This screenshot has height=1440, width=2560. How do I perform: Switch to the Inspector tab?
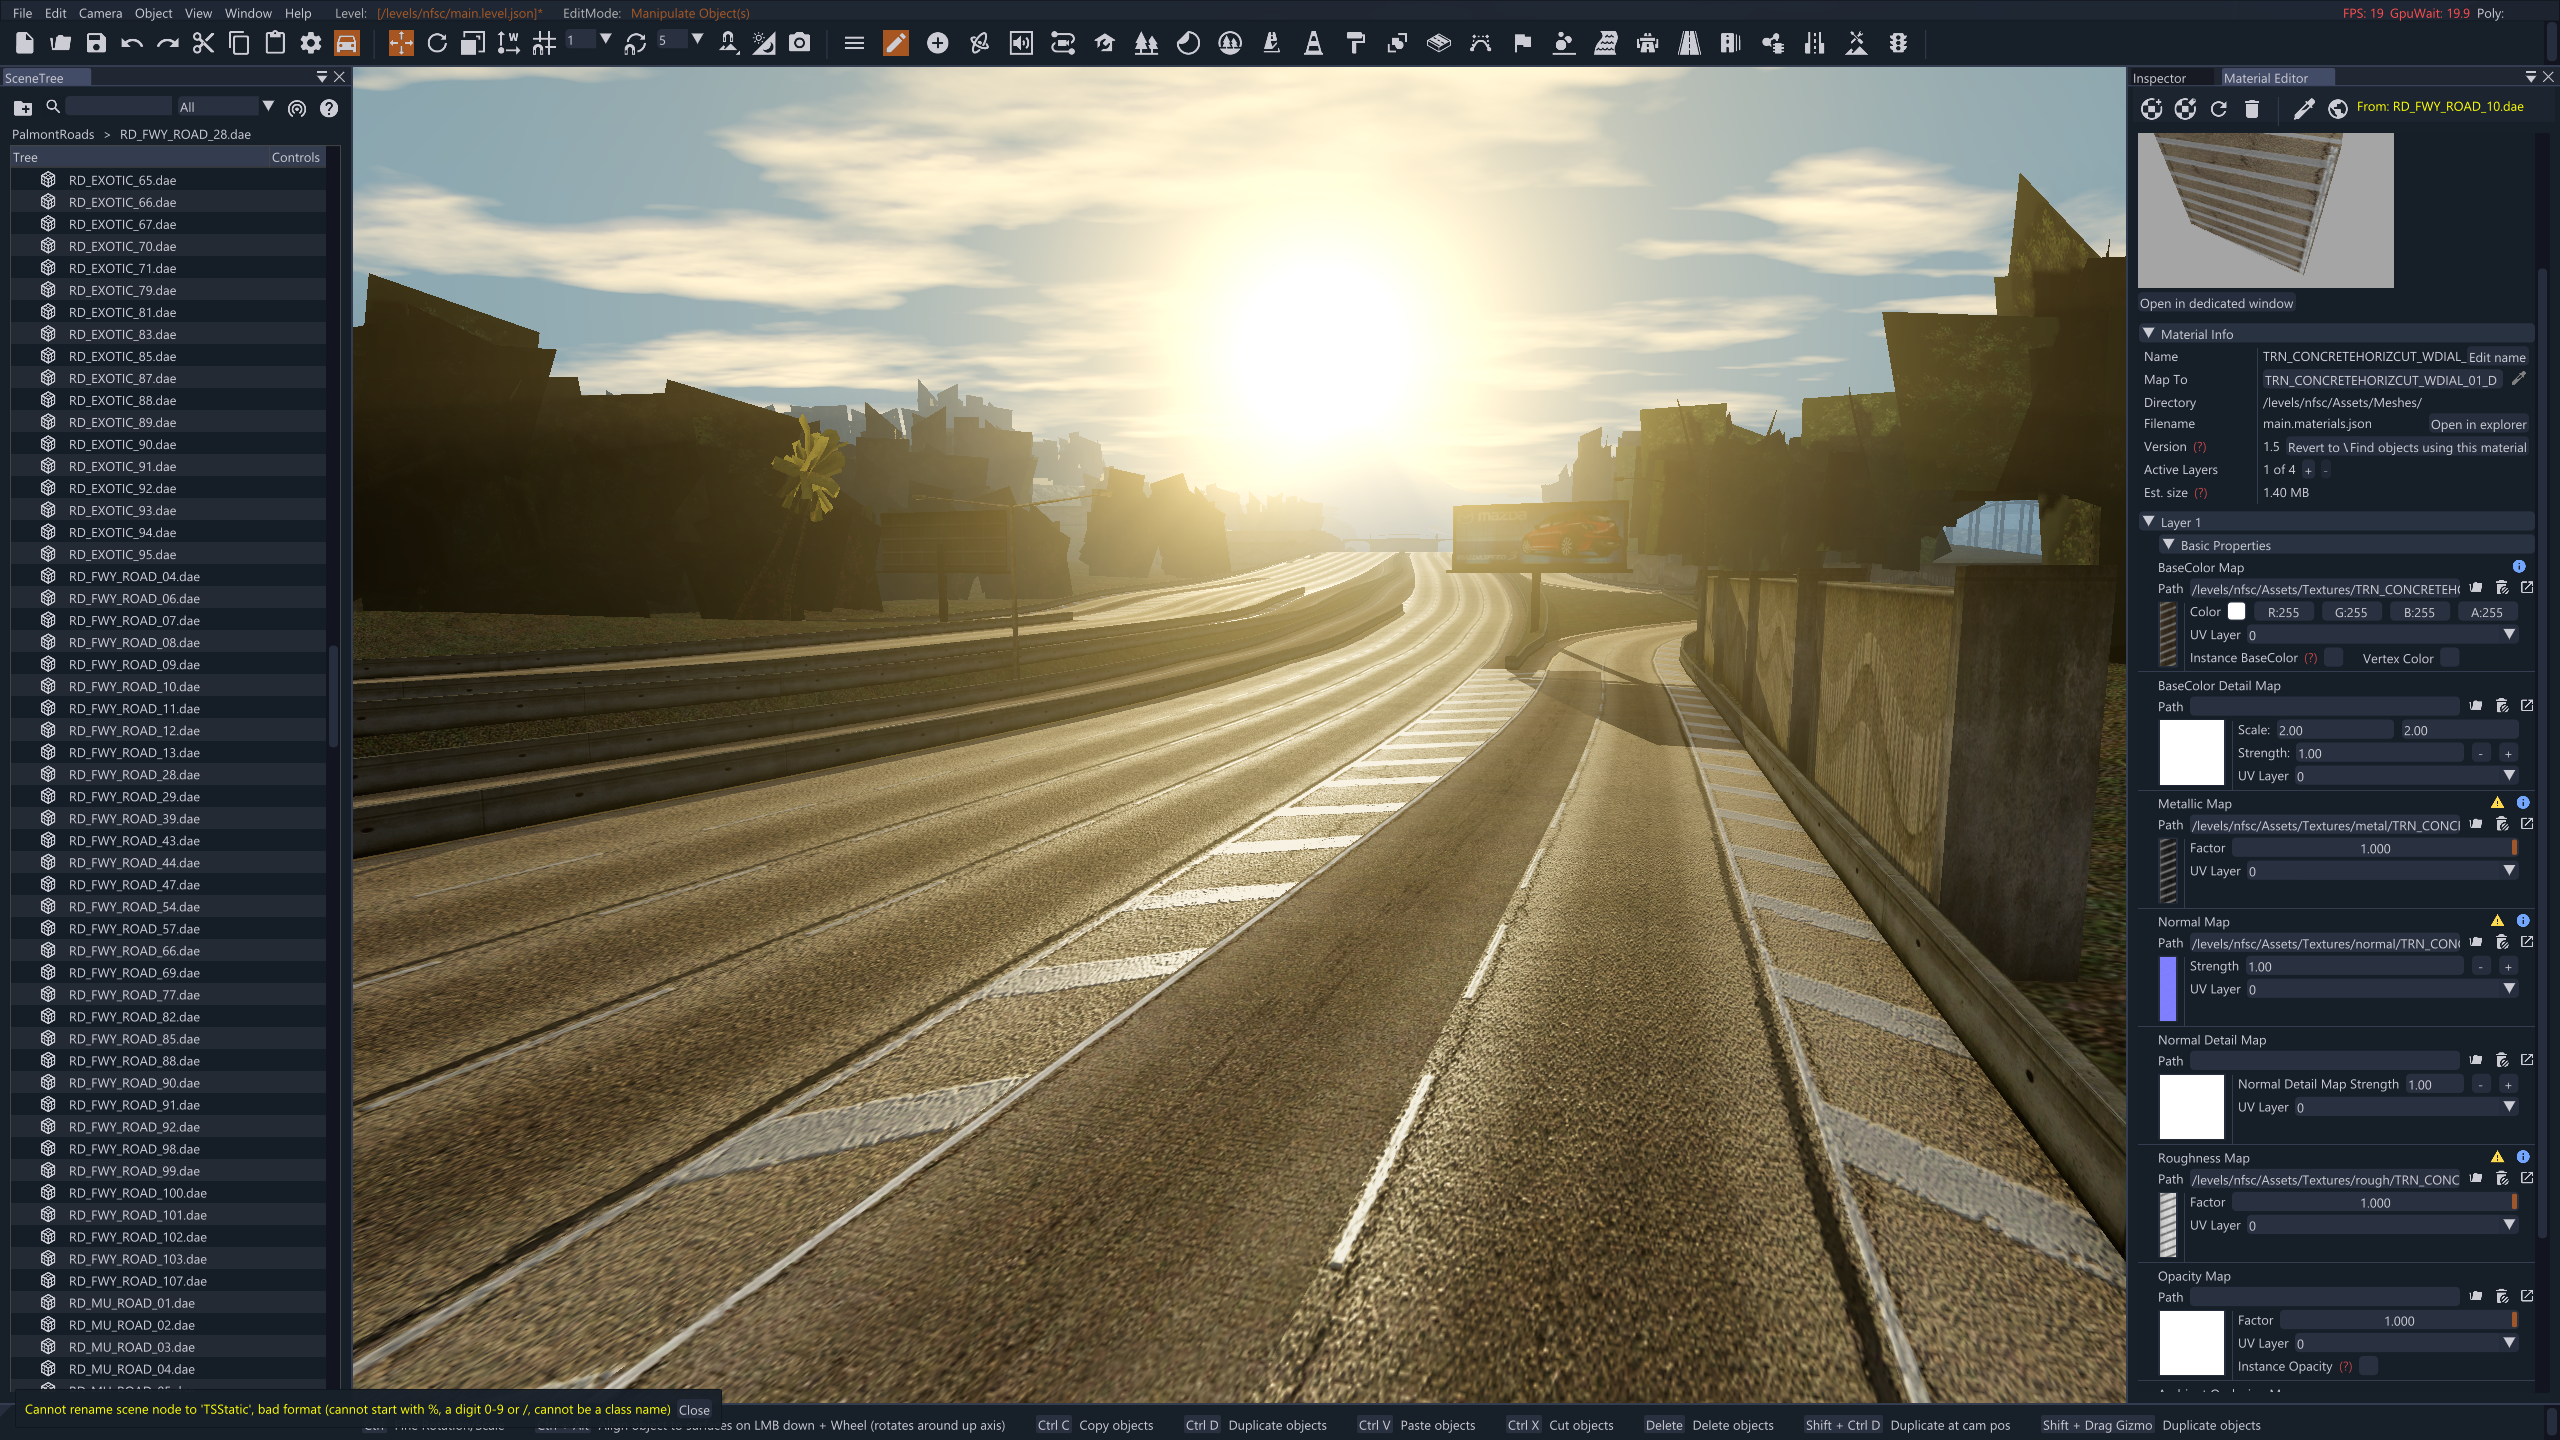[x=2159, y=78]
